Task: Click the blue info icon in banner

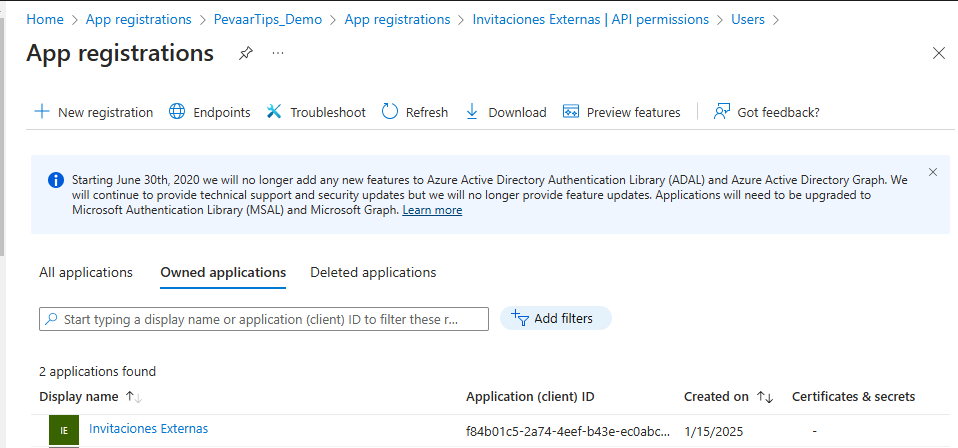Action: (x=56, y=180)
